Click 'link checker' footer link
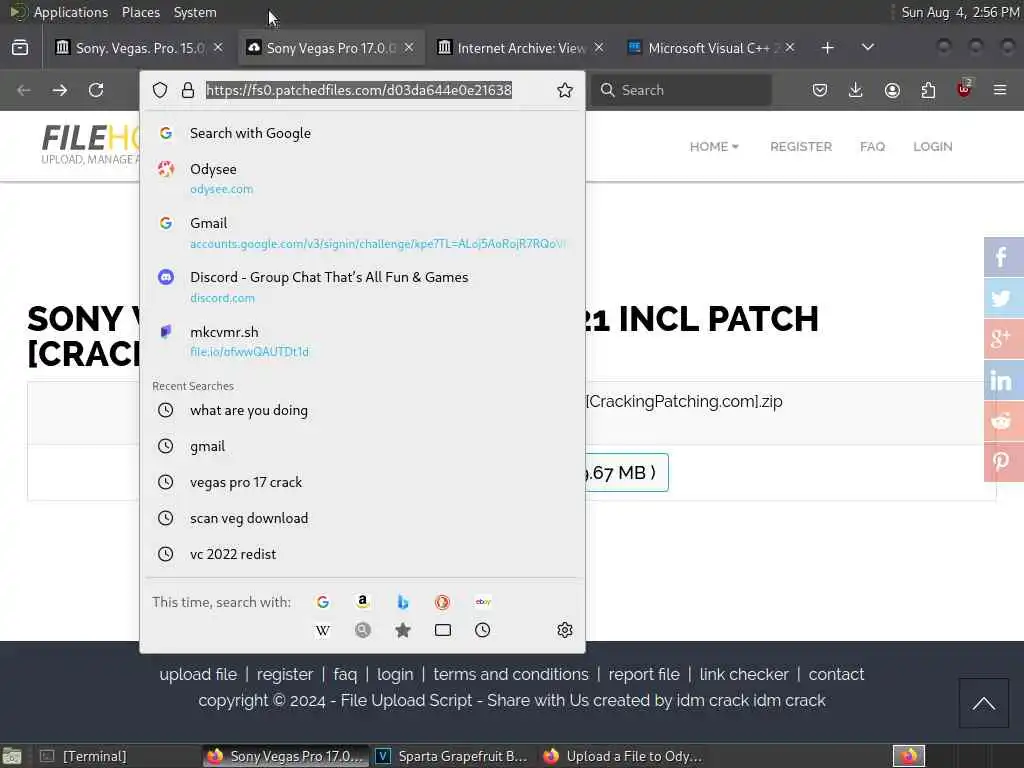The image size is (1024, 768). [x=744, y=674]
